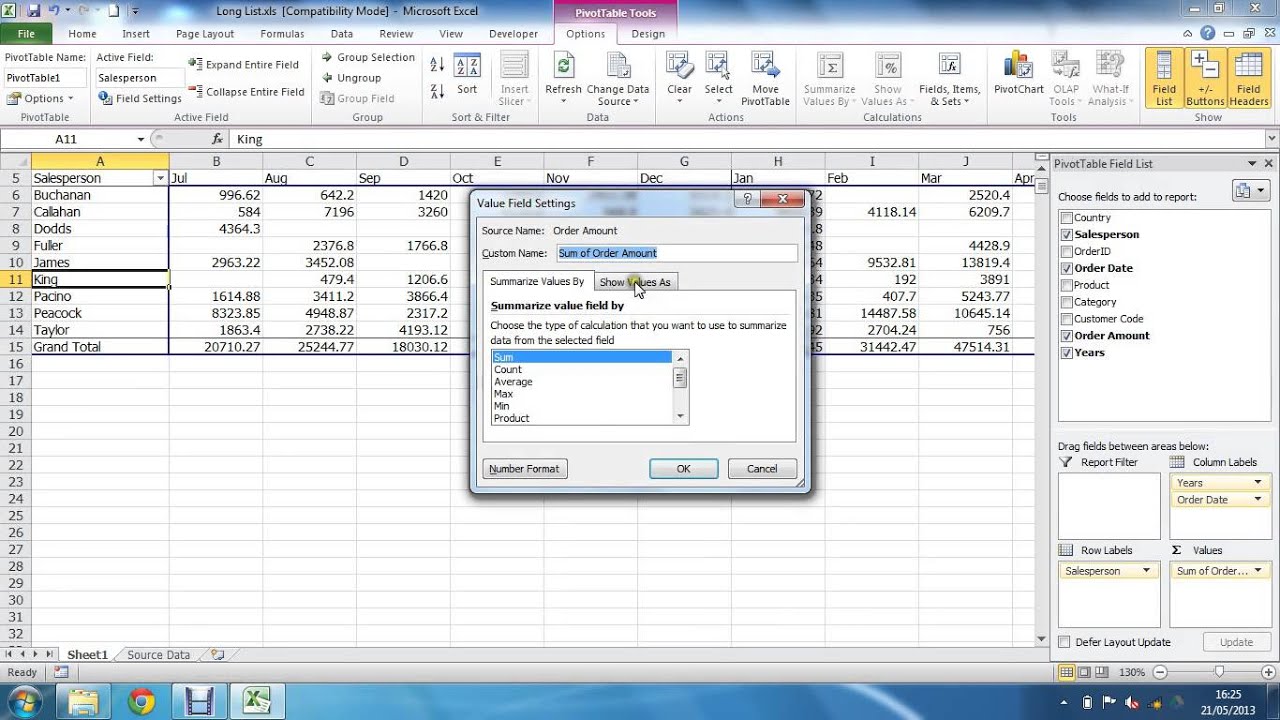Screen dimensions: 1280x720
Task: Check the Country field checkbox
Action: click(x=1067, y=218)
